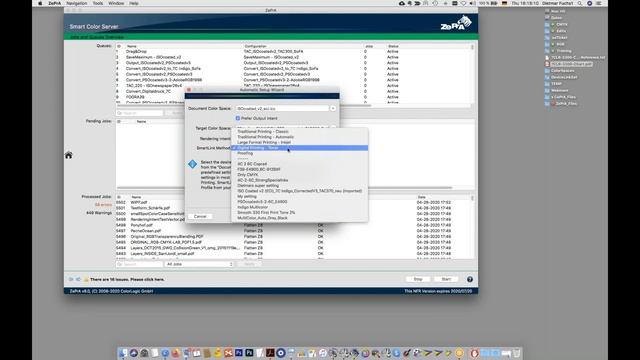Click the processed jobs search field

point(140,264)
